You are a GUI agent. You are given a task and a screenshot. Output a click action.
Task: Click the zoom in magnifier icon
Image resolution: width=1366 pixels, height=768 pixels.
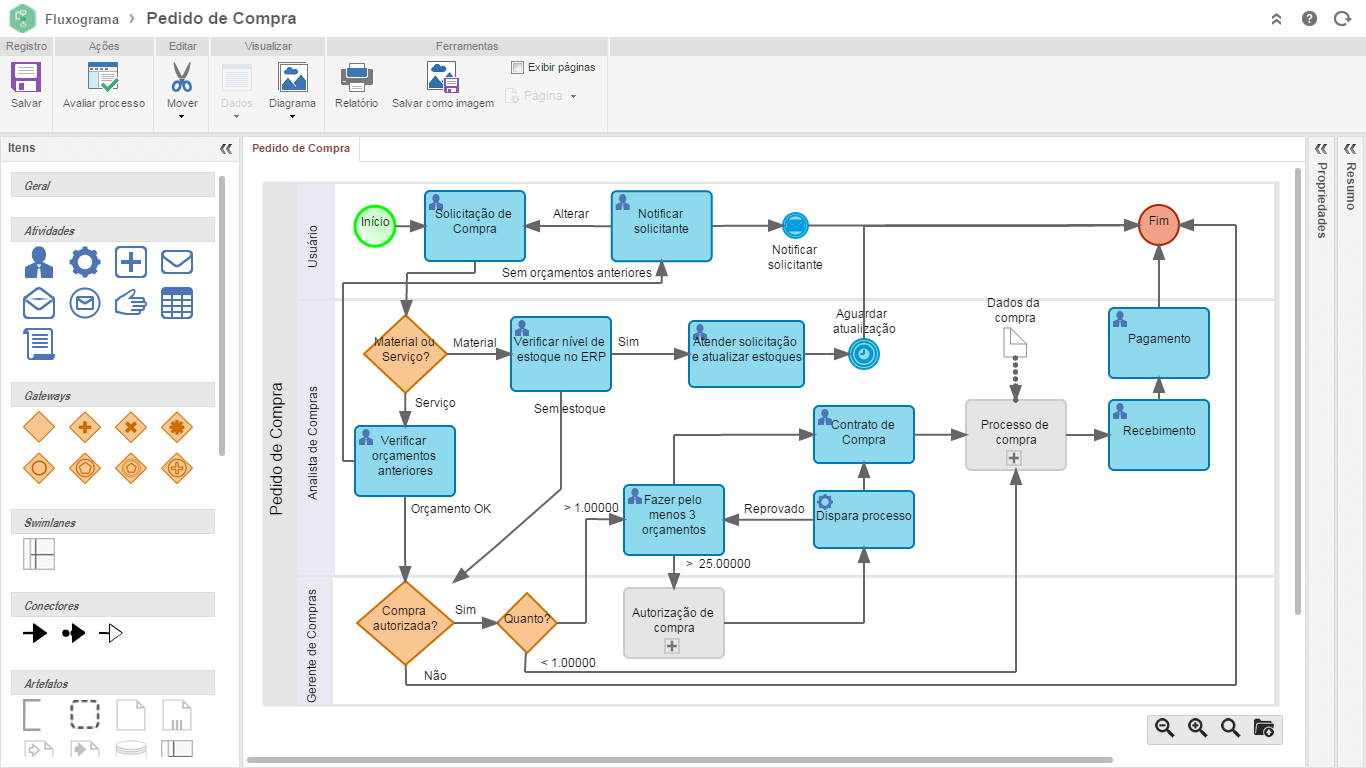[x=1197, y=728]
